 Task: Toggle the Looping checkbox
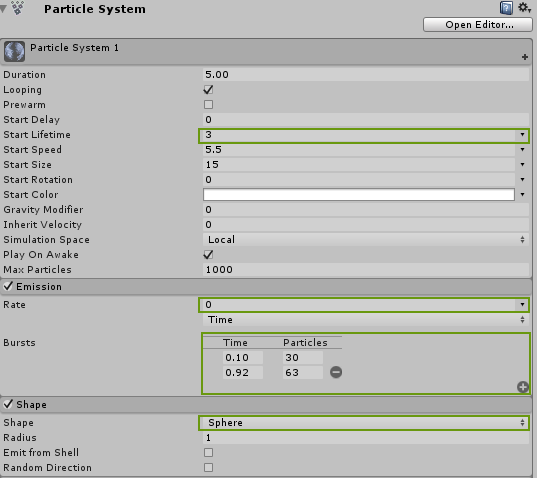pyautogui.click(x=208, y=90)
